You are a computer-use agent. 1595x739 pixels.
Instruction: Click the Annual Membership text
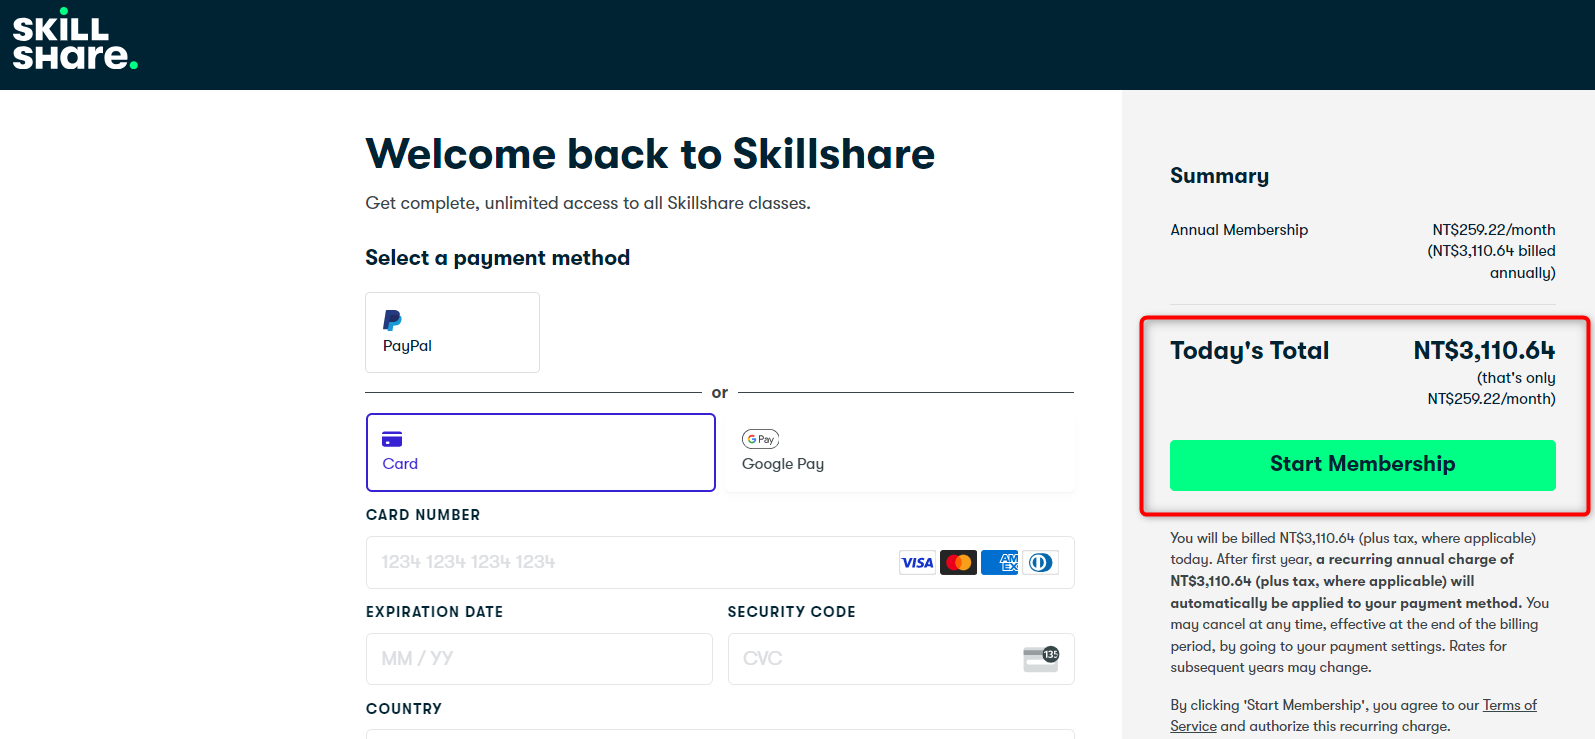1239,230
